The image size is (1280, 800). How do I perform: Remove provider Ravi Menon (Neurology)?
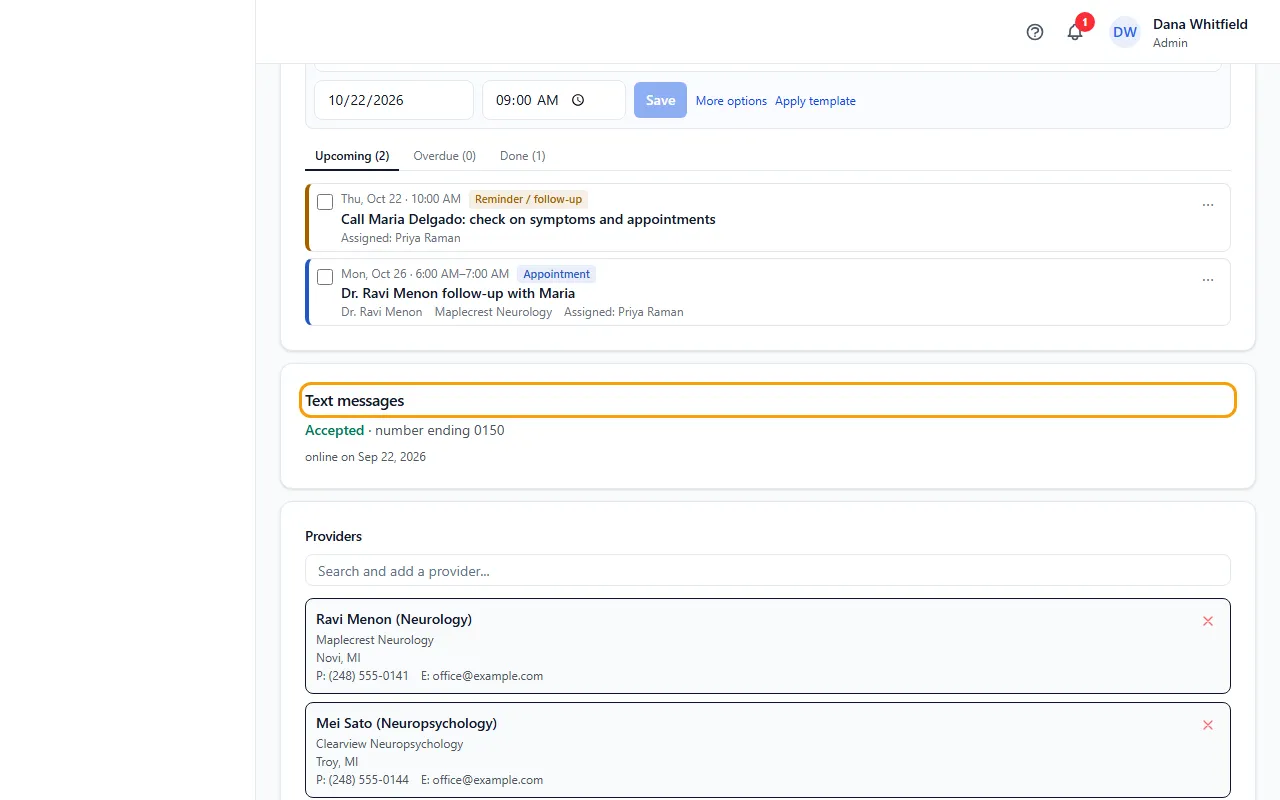(1208, 621)
